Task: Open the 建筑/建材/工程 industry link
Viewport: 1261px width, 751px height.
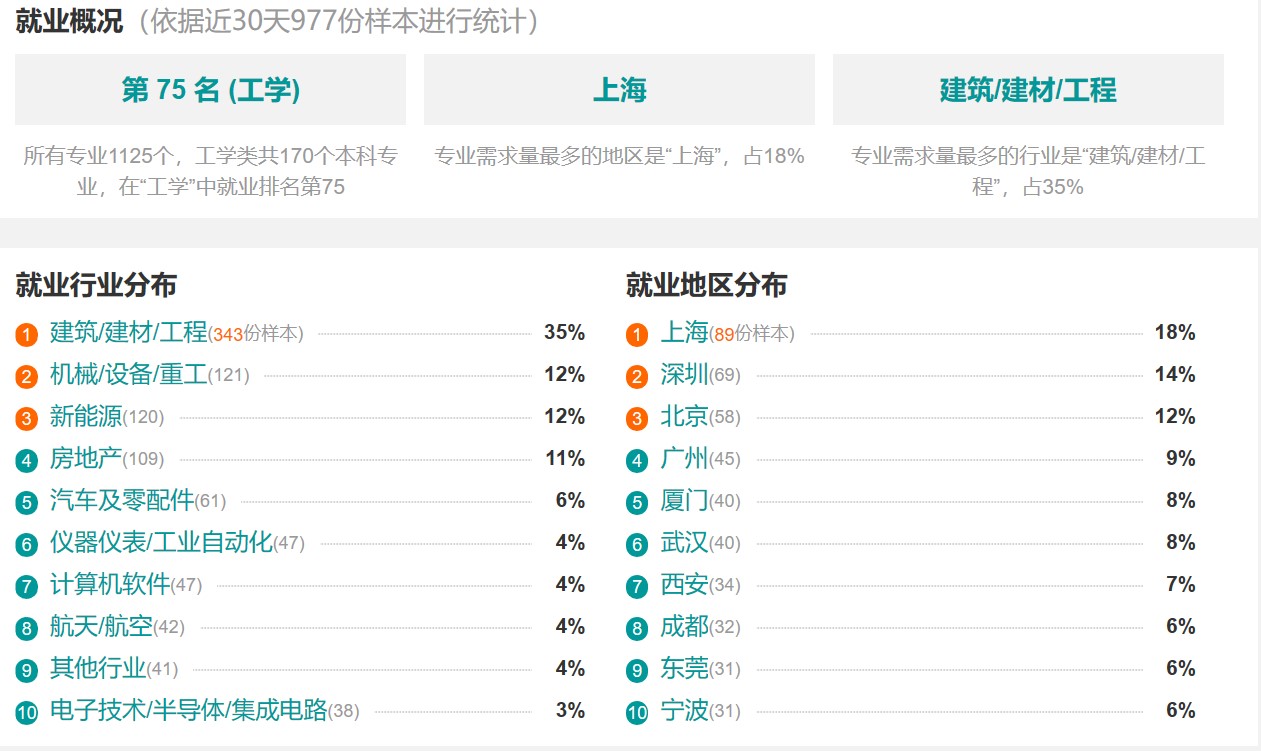Action: 129,333
